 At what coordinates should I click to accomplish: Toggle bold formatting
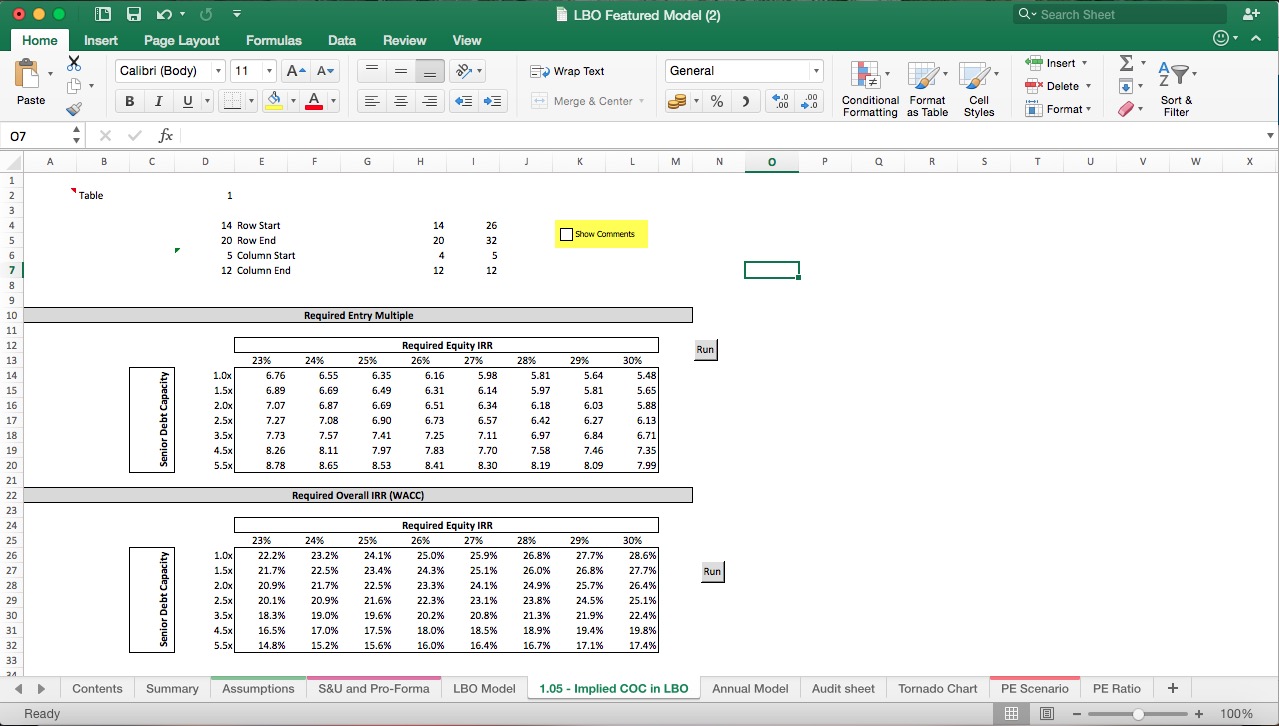(x=128, y=101)
